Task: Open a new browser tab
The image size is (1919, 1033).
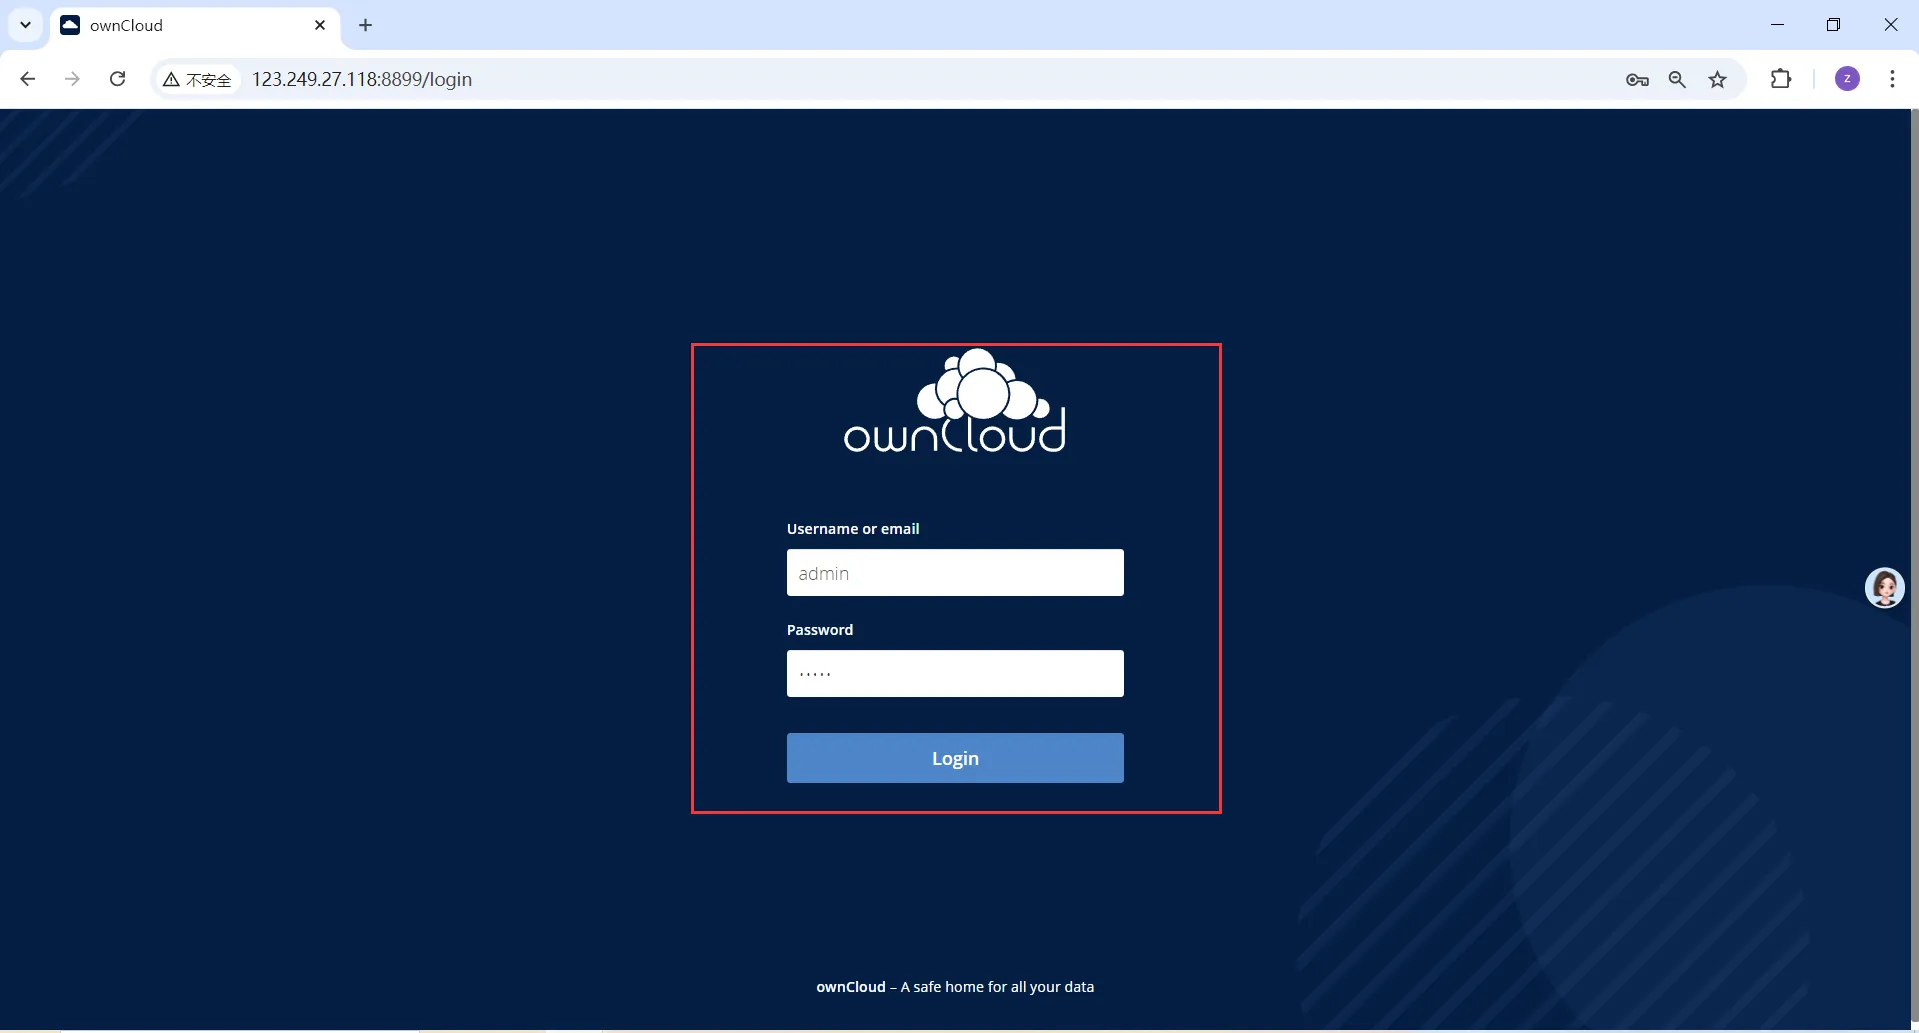Action: (x=366, y=25)
